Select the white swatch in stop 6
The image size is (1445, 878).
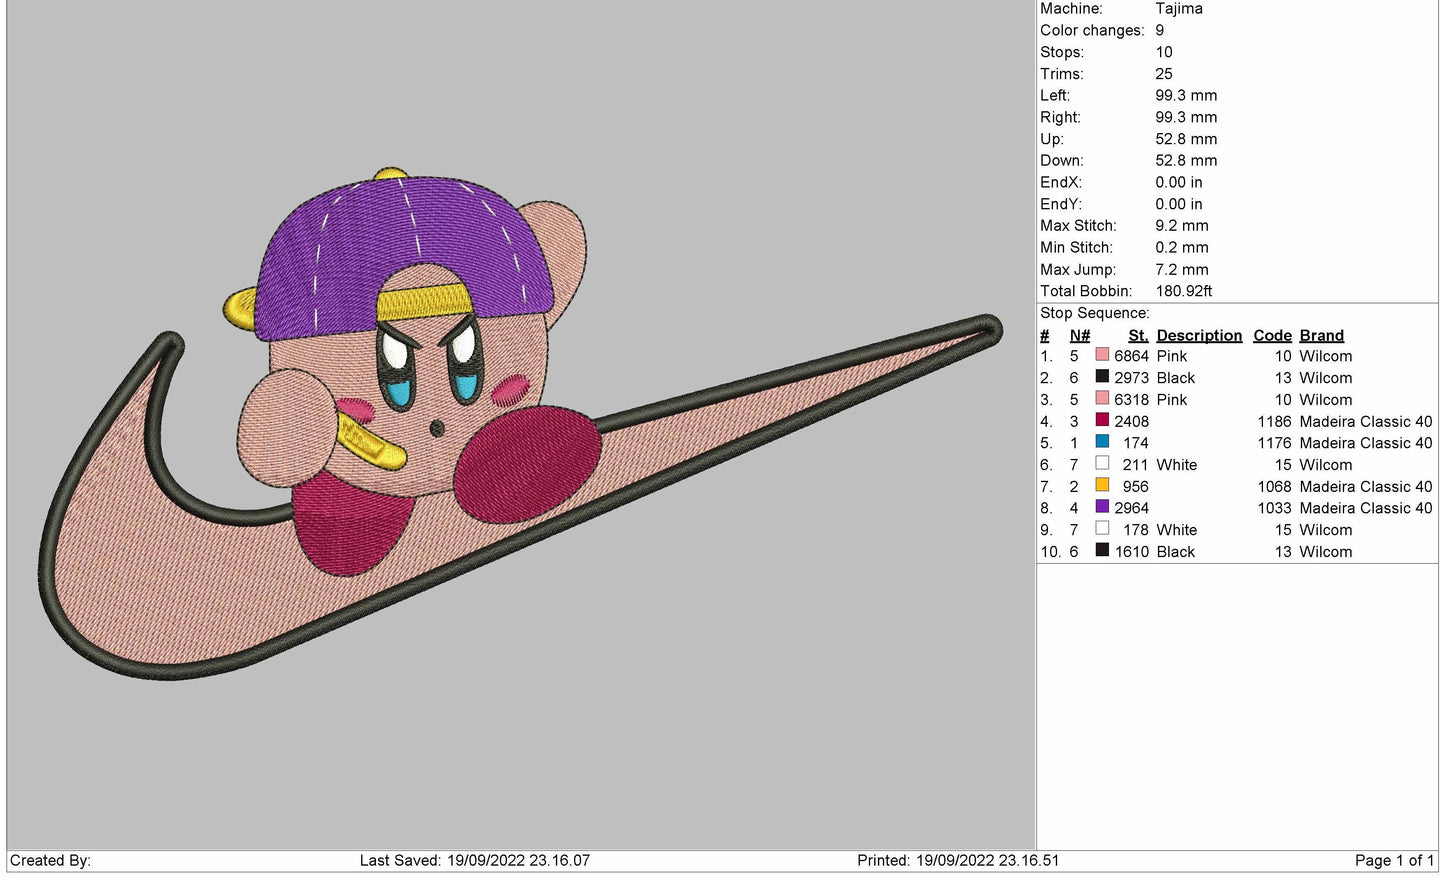[1102, 464]
